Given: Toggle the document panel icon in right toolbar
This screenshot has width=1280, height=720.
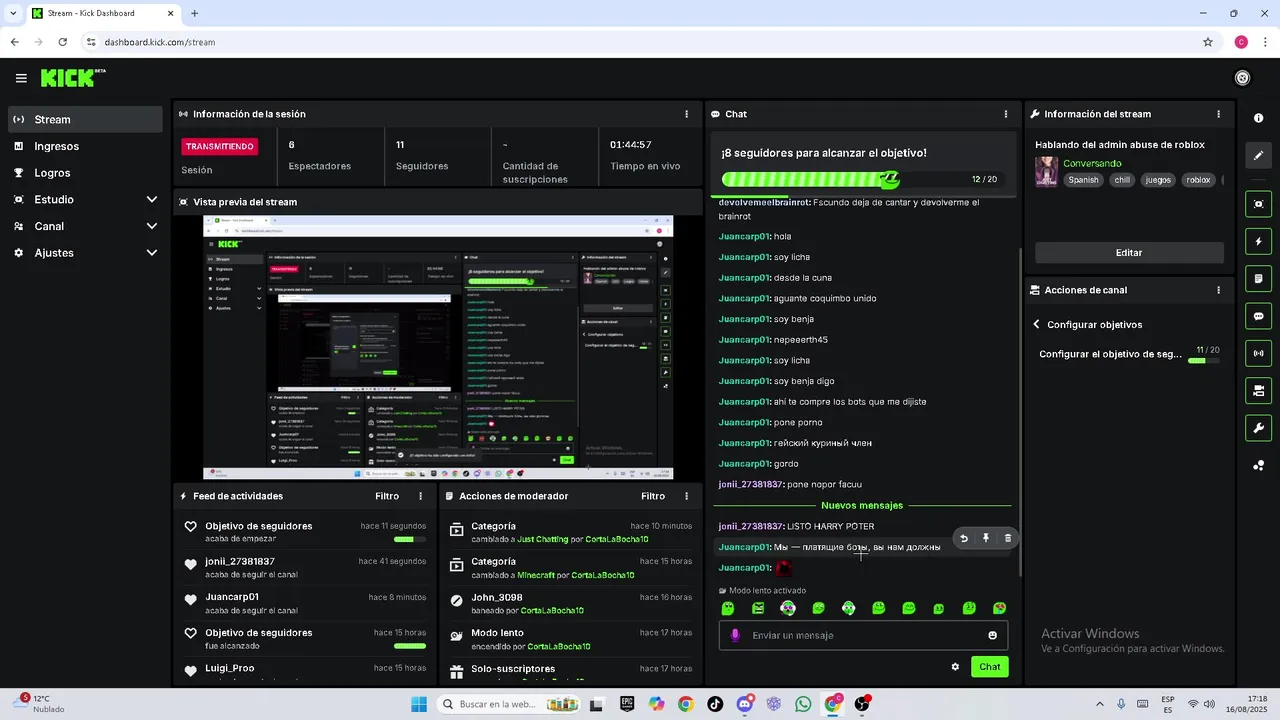Looking at the screenshot, I should click(1258, 278).
